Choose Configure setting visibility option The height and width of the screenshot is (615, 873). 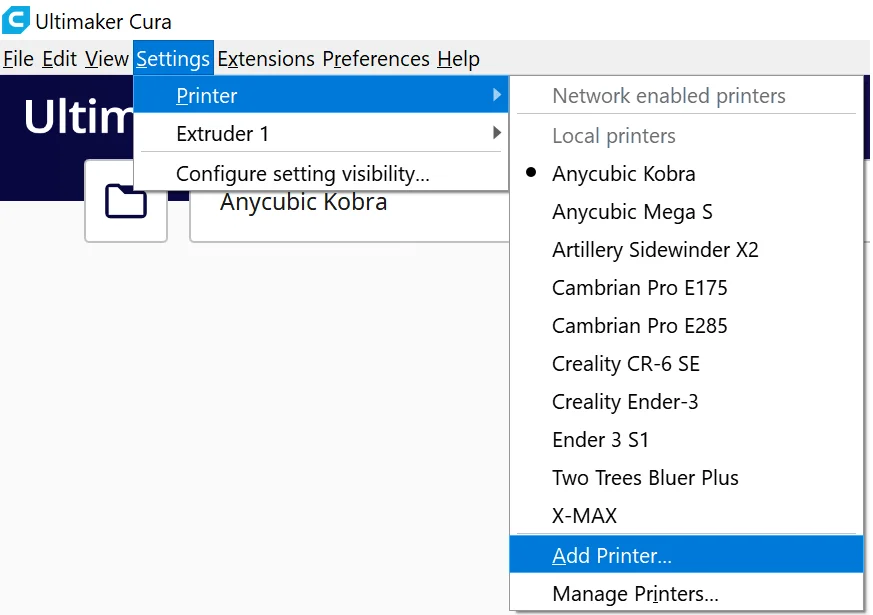tap(302, 174)
